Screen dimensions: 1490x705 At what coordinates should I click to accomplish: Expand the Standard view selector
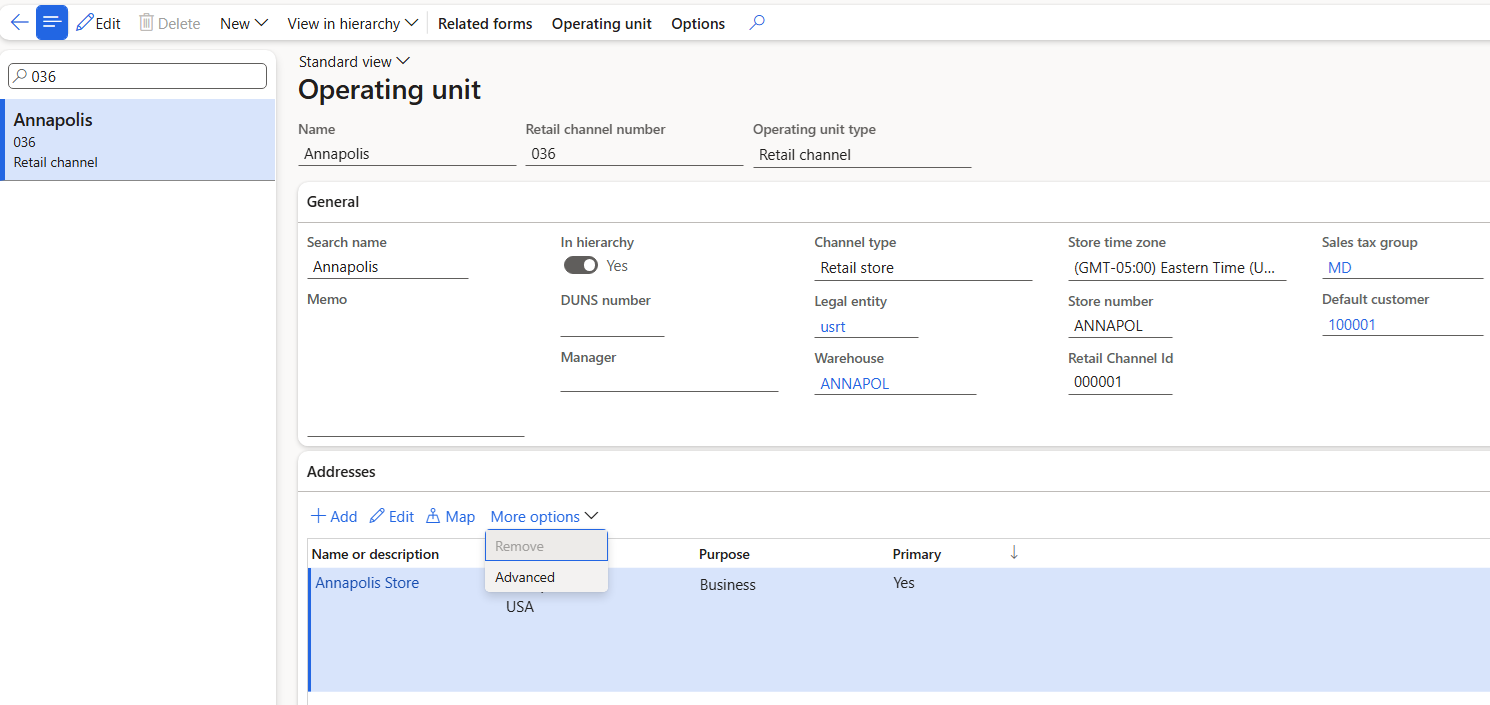coord(354,62)
